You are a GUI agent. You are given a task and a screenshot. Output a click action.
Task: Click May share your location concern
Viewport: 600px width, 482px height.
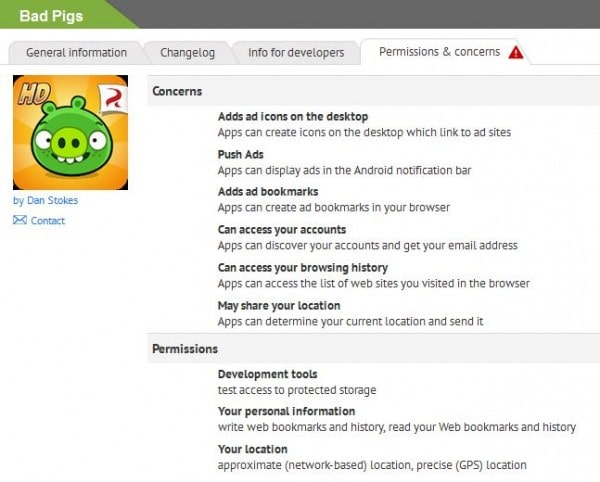(279, 306)
